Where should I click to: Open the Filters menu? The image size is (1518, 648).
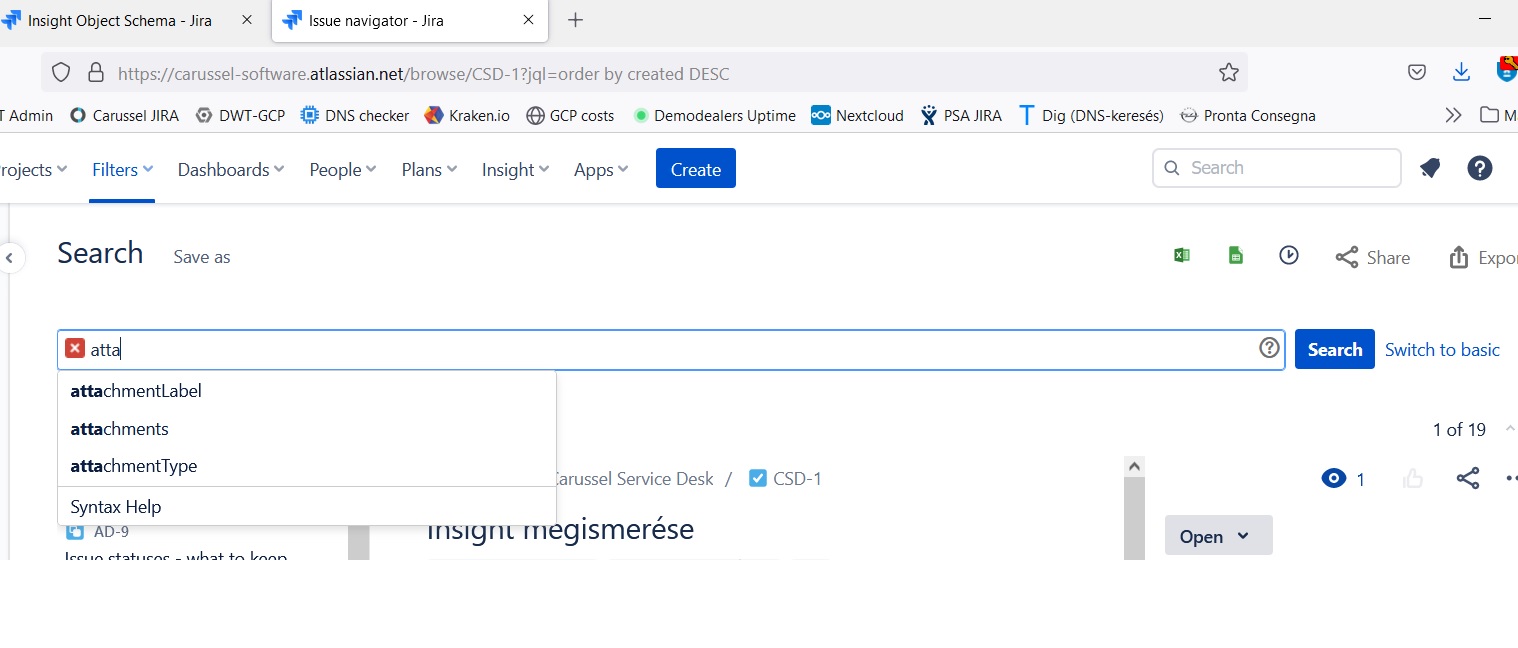114,169
